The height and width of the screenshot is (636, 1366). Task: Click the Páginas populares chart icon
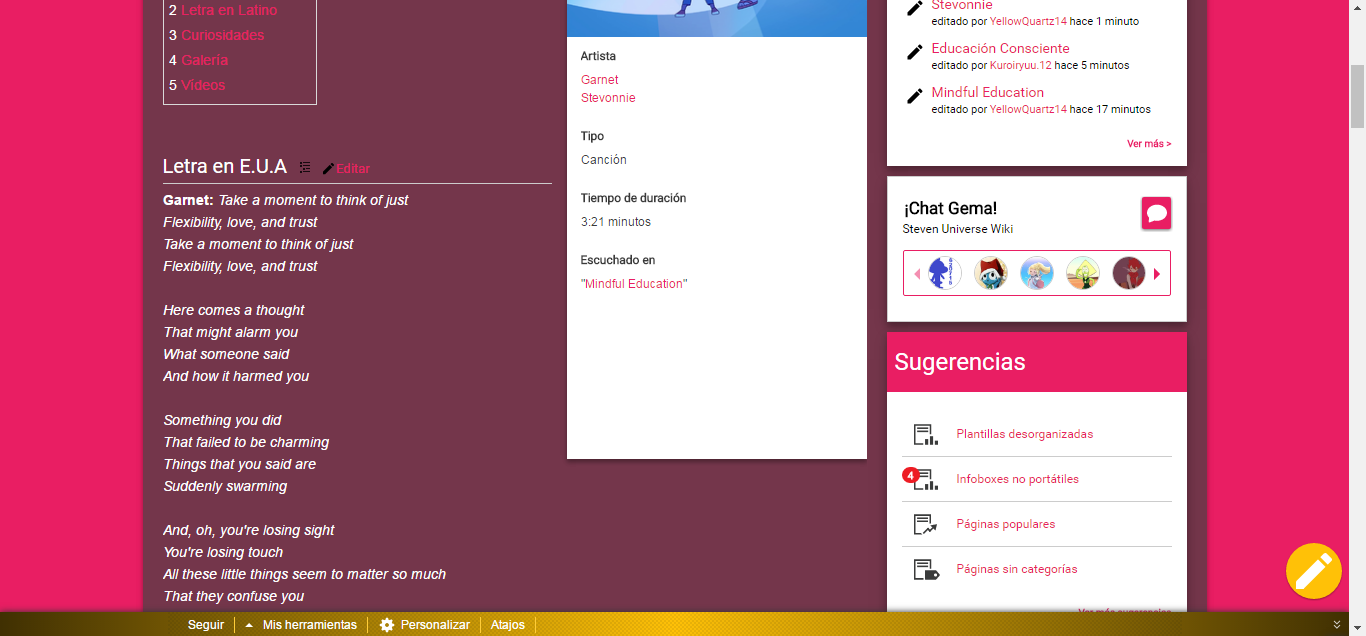pos(925,524)
